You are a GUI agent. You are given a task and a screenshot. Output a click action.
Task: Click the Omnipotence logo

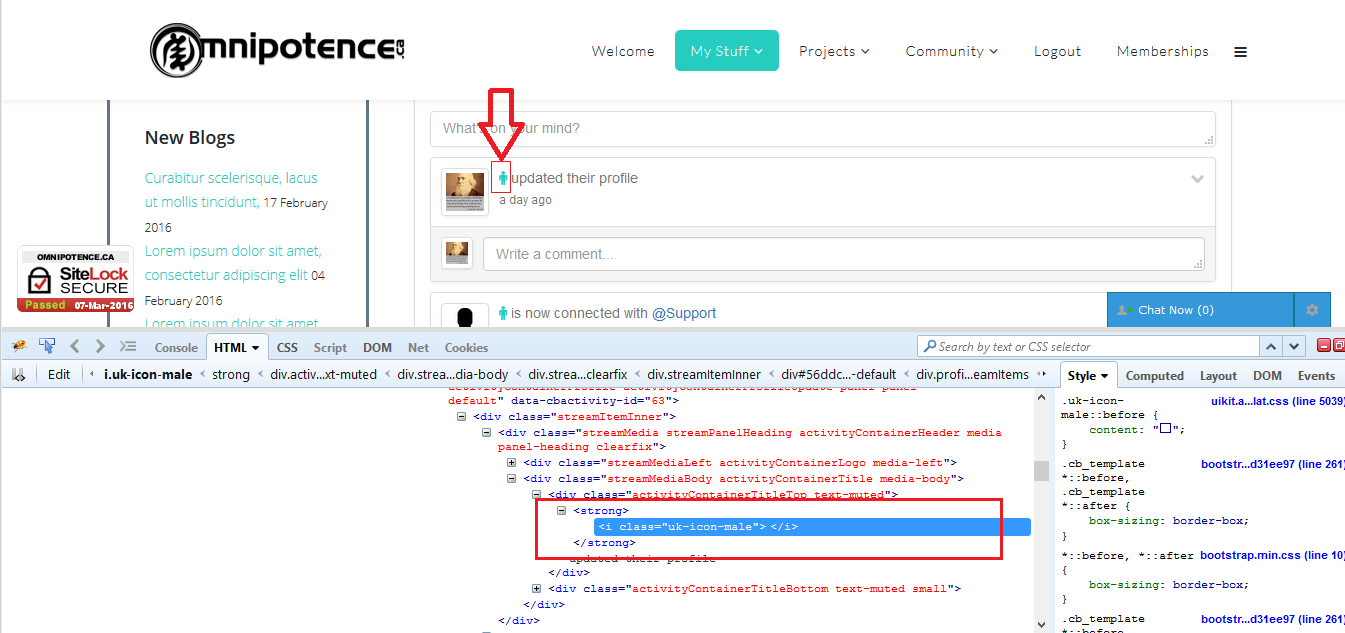[277, 51]
